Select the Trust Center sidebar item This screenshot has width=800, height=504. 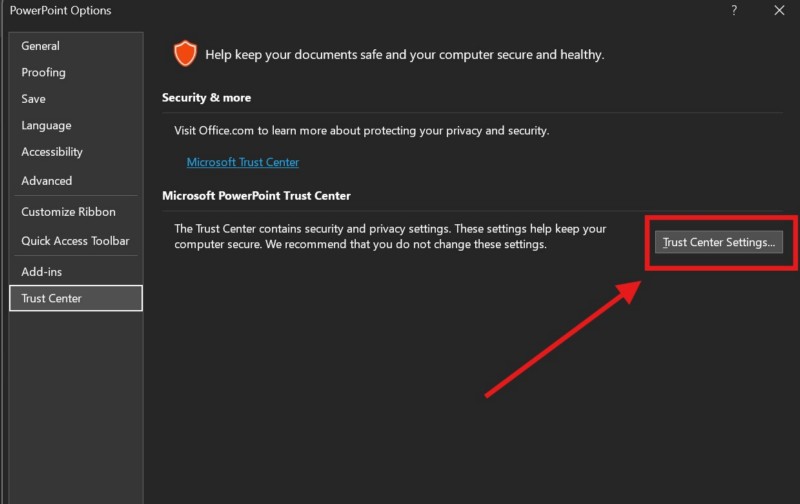tap(52, 298)
